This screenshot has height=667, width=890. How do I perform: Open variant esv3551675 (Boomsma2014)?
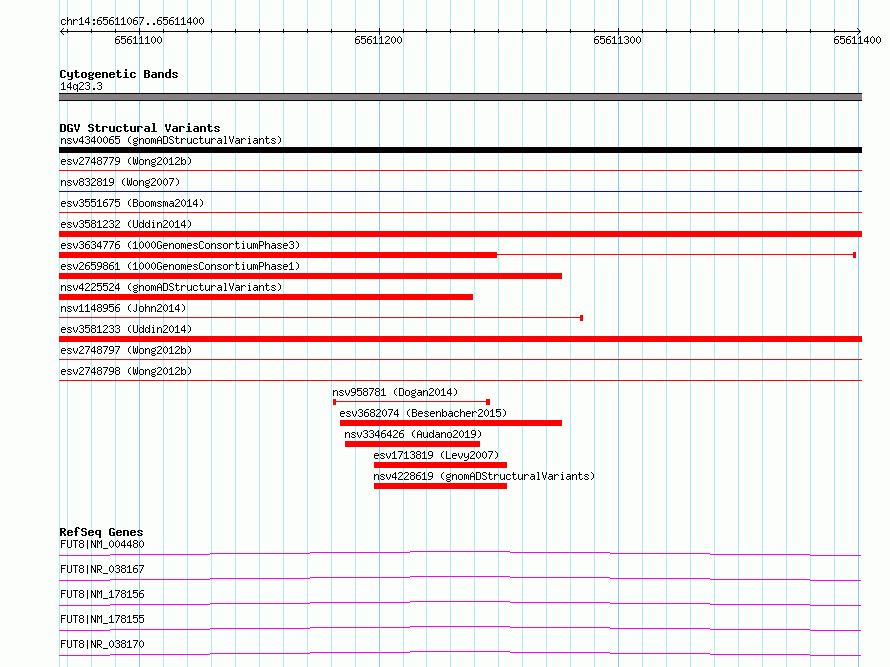point(132,203)
